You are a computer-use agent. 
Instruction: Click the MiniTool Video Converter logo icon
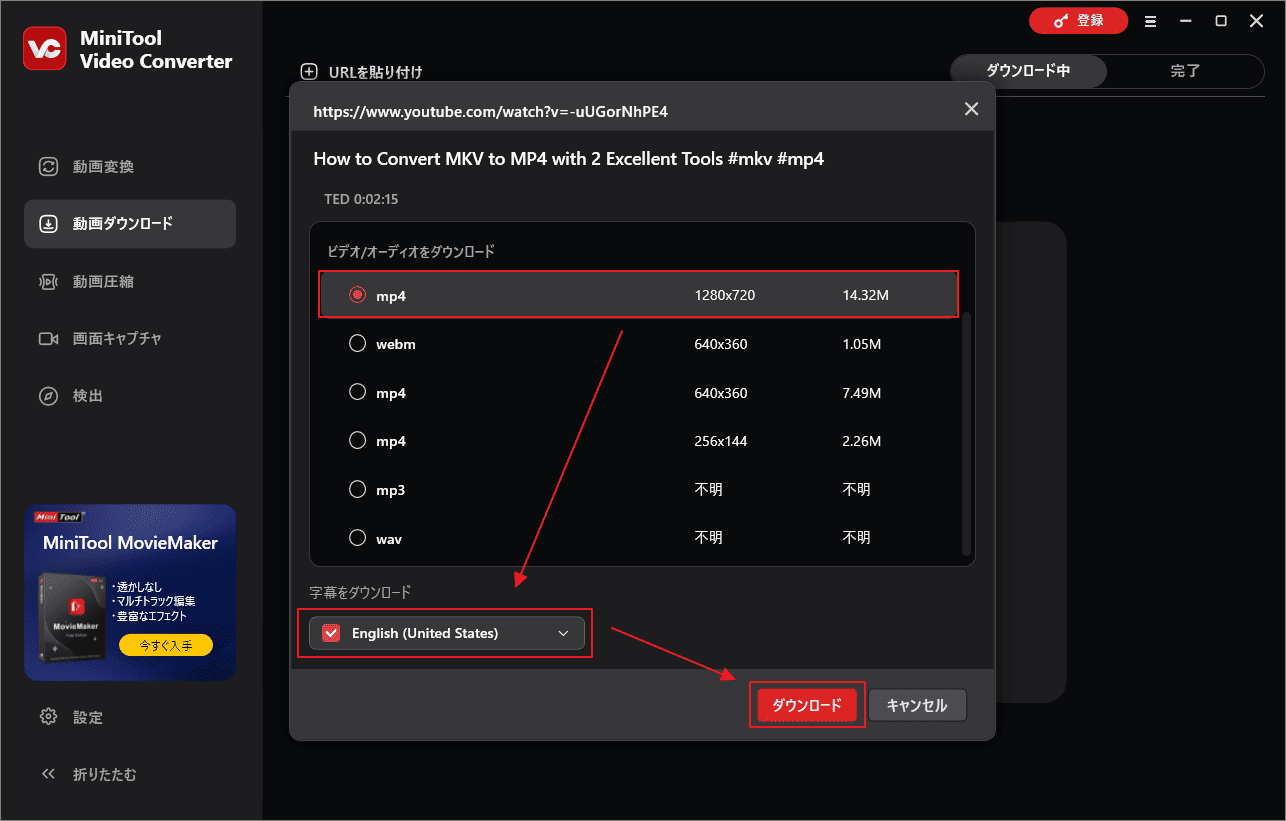click(x=44, y=49)
